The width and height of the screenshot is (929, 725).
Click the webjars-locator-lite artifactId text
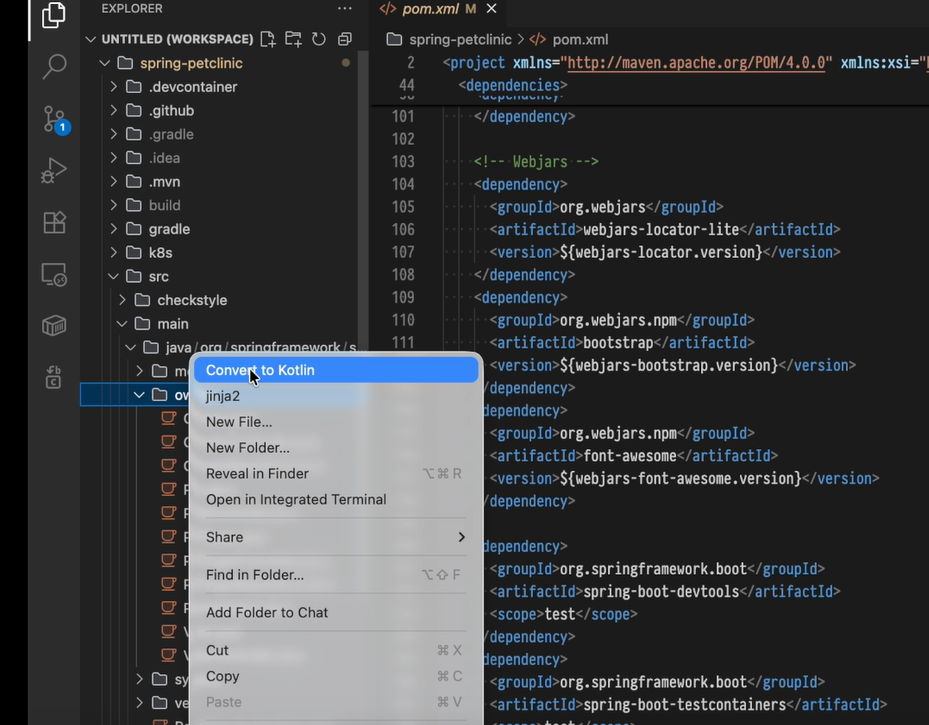pyautogui.click(x=661, y=229)
